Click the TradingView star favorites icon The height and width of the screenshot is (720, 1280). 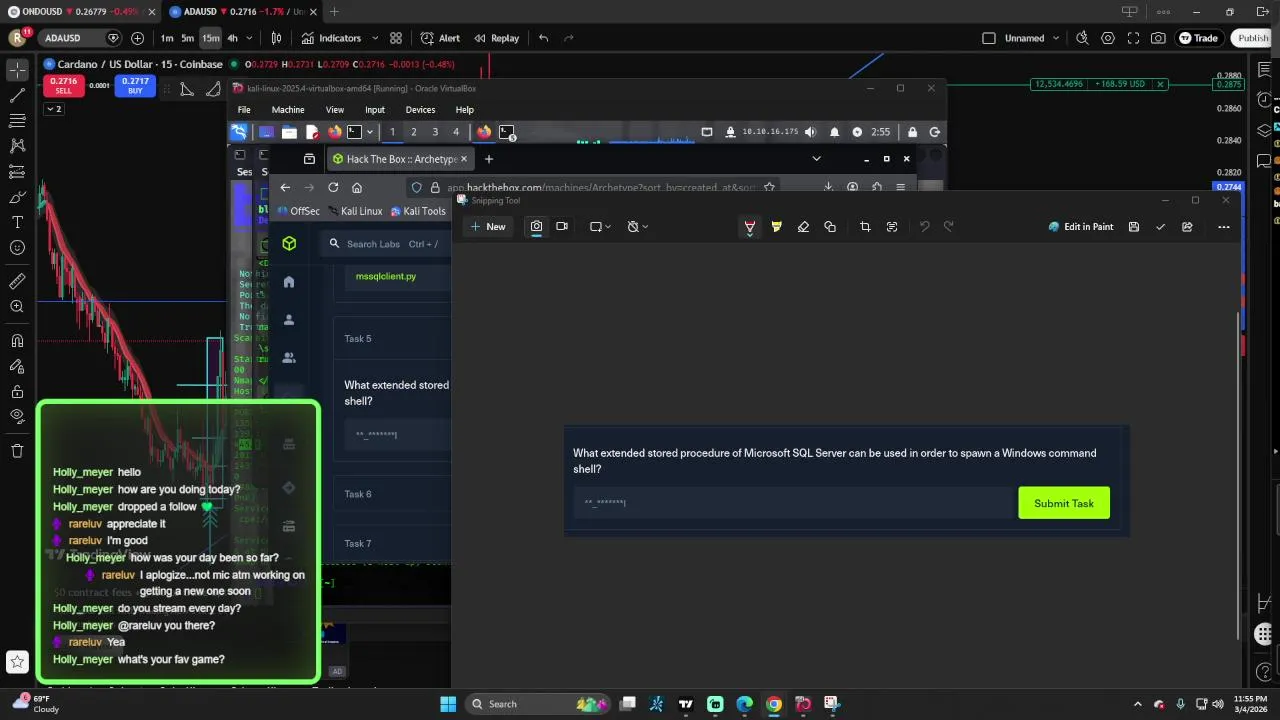coord(17,661)
